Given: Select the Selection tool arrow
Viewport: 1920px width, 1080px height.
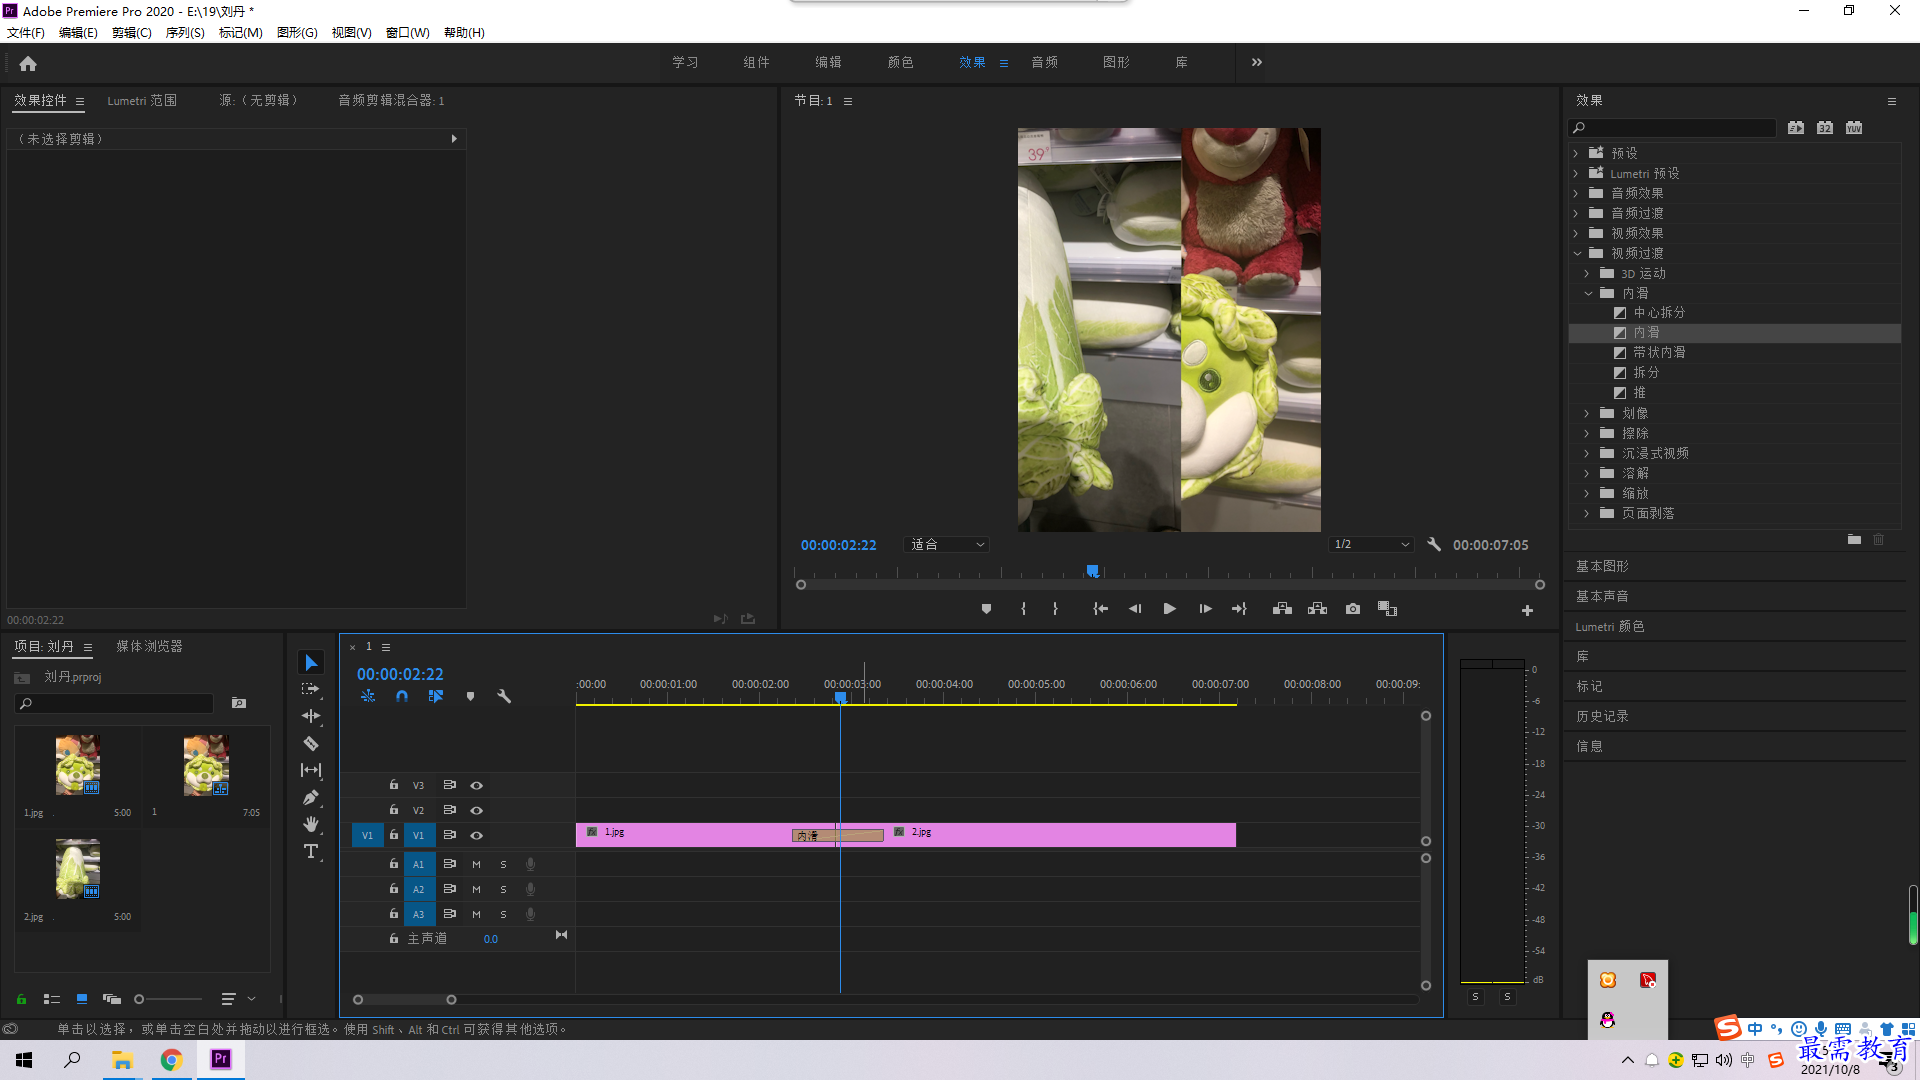Looking at the screenshot, I should (311, 663).
